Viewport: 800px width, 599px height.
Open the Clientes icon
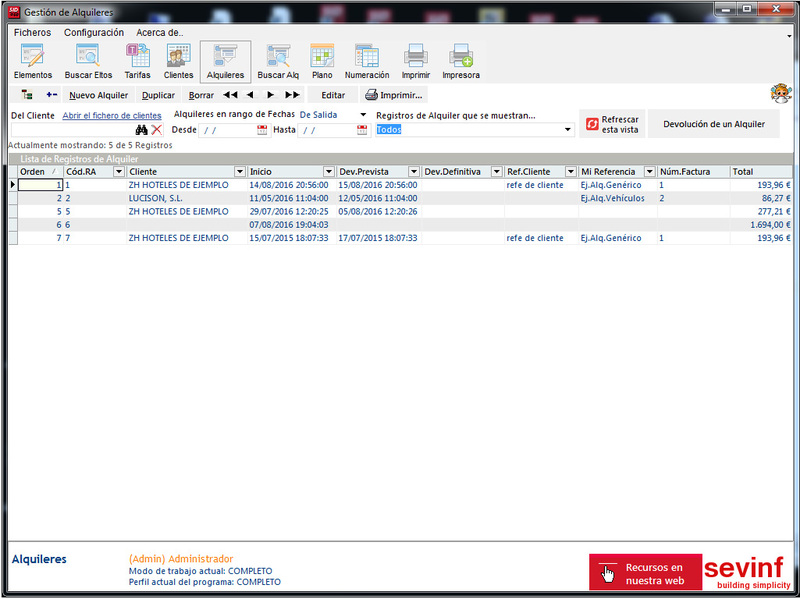[179, 62]
